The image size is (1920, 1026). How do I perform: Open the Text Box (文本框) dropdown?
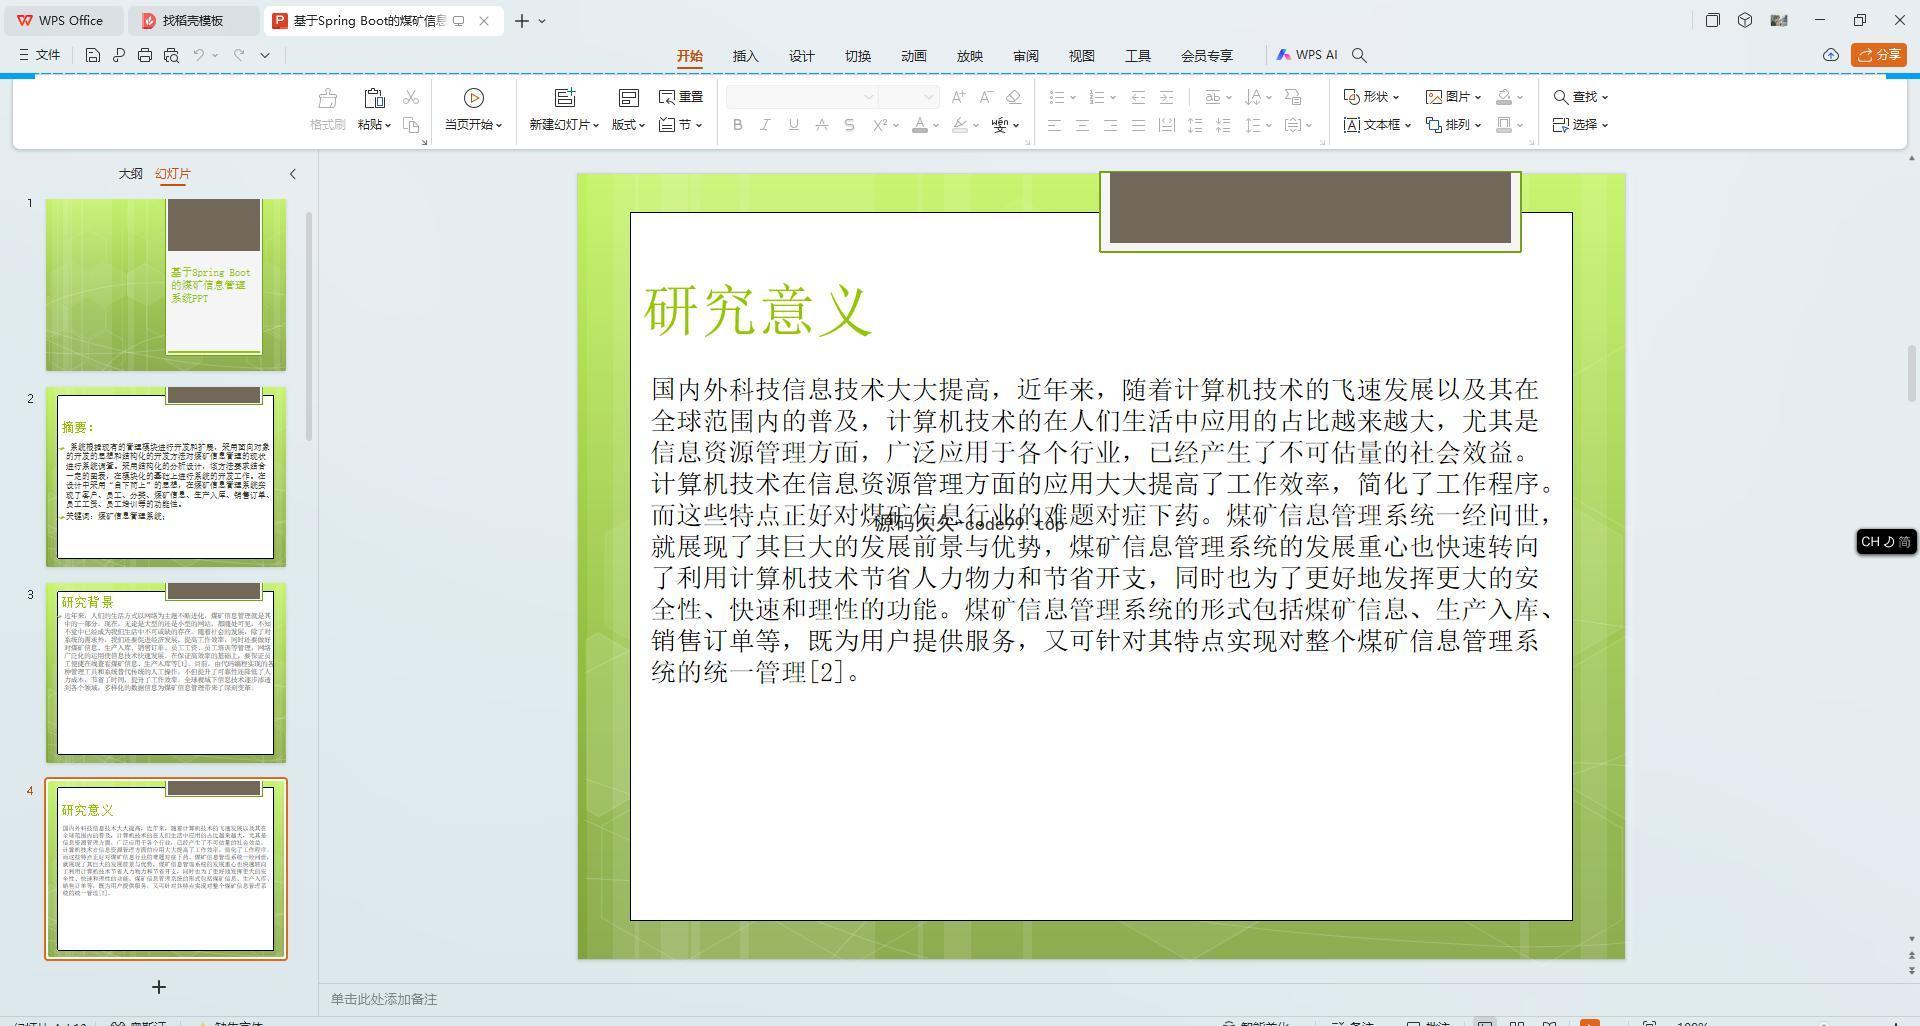pyautogui.click(x=1377, y=125)
